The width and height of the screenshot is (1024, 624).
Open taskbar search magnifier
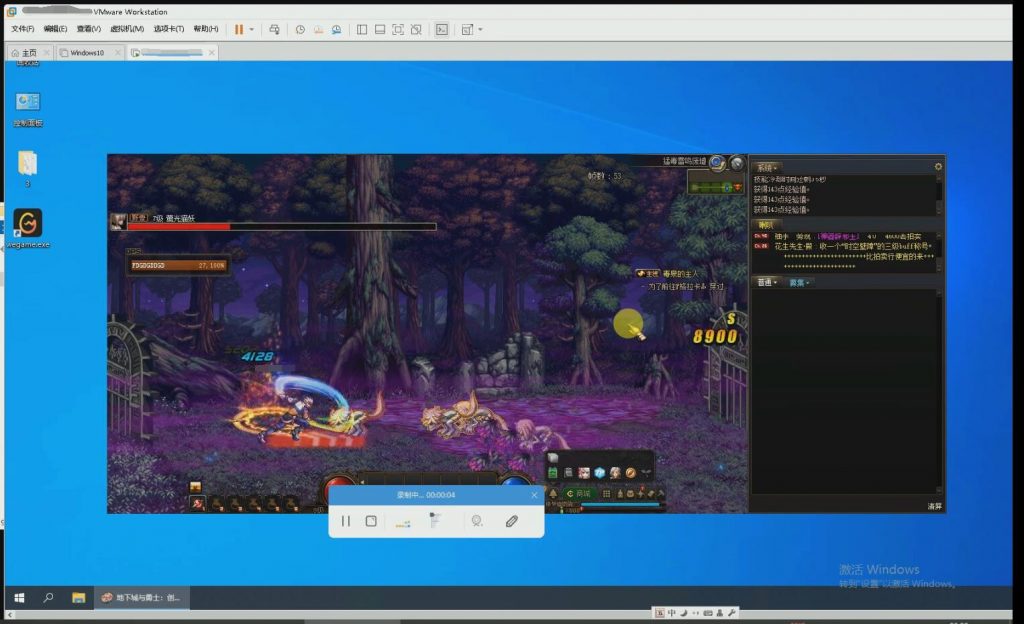click(48, 597)
